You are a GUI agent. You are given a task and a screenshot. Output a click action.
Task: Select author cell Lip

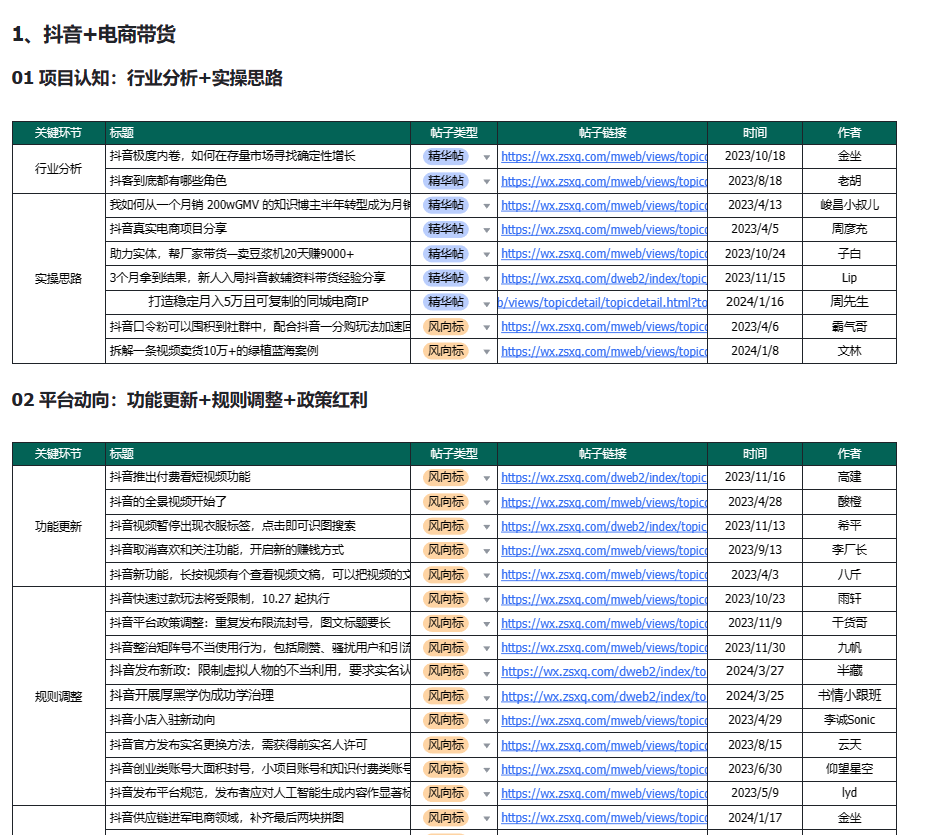[849, 278]
